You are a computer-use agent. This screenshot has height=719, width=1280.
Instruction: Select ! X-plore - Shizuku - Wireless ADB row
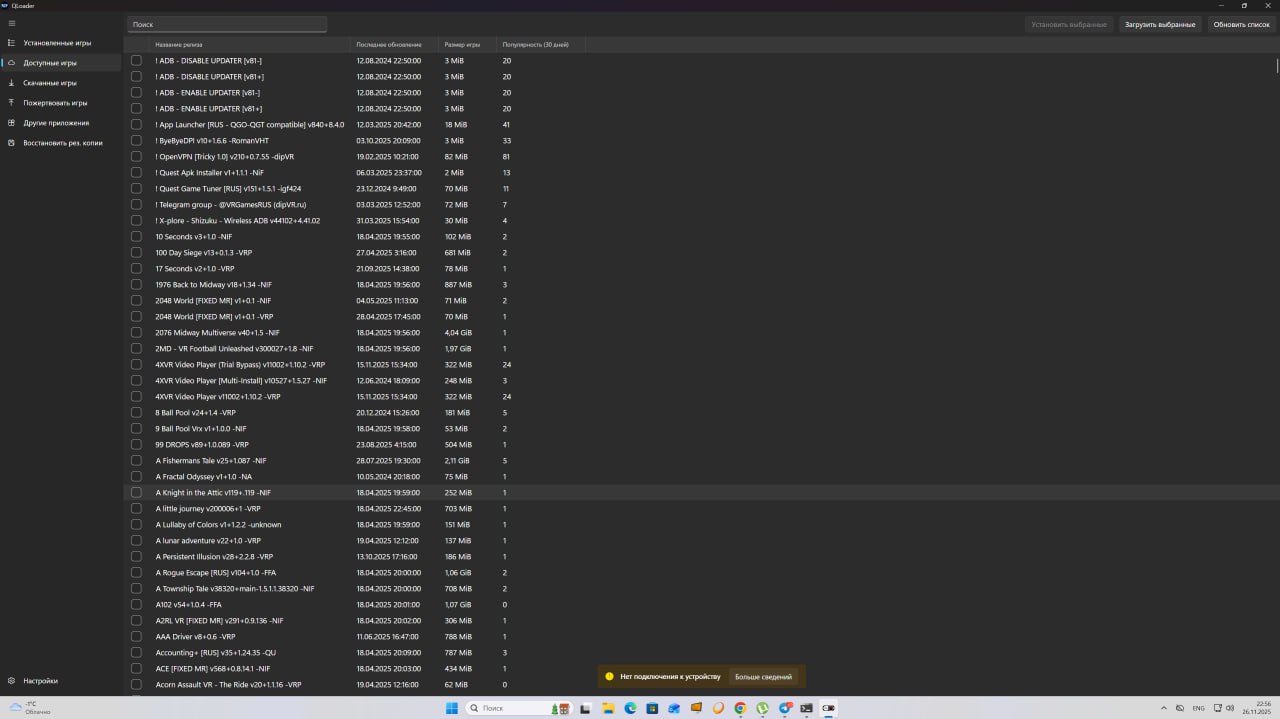tap(238, 221)
